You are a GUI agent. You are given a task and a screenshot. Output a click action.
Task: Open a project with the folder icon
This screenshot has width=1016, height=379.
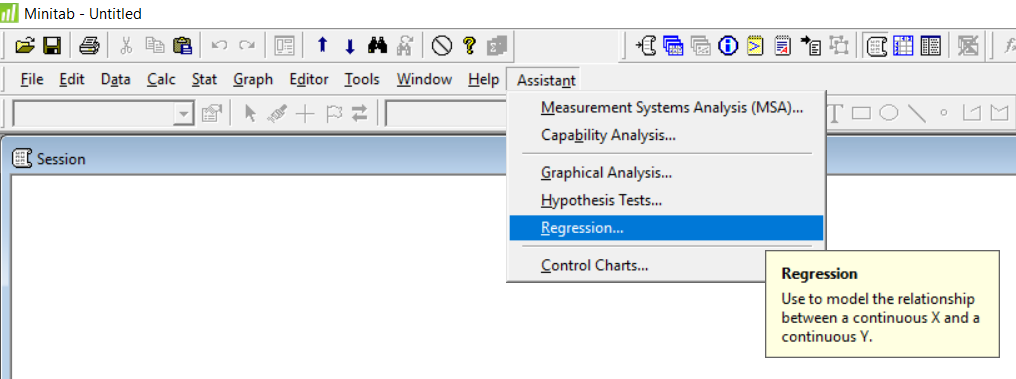25,46
